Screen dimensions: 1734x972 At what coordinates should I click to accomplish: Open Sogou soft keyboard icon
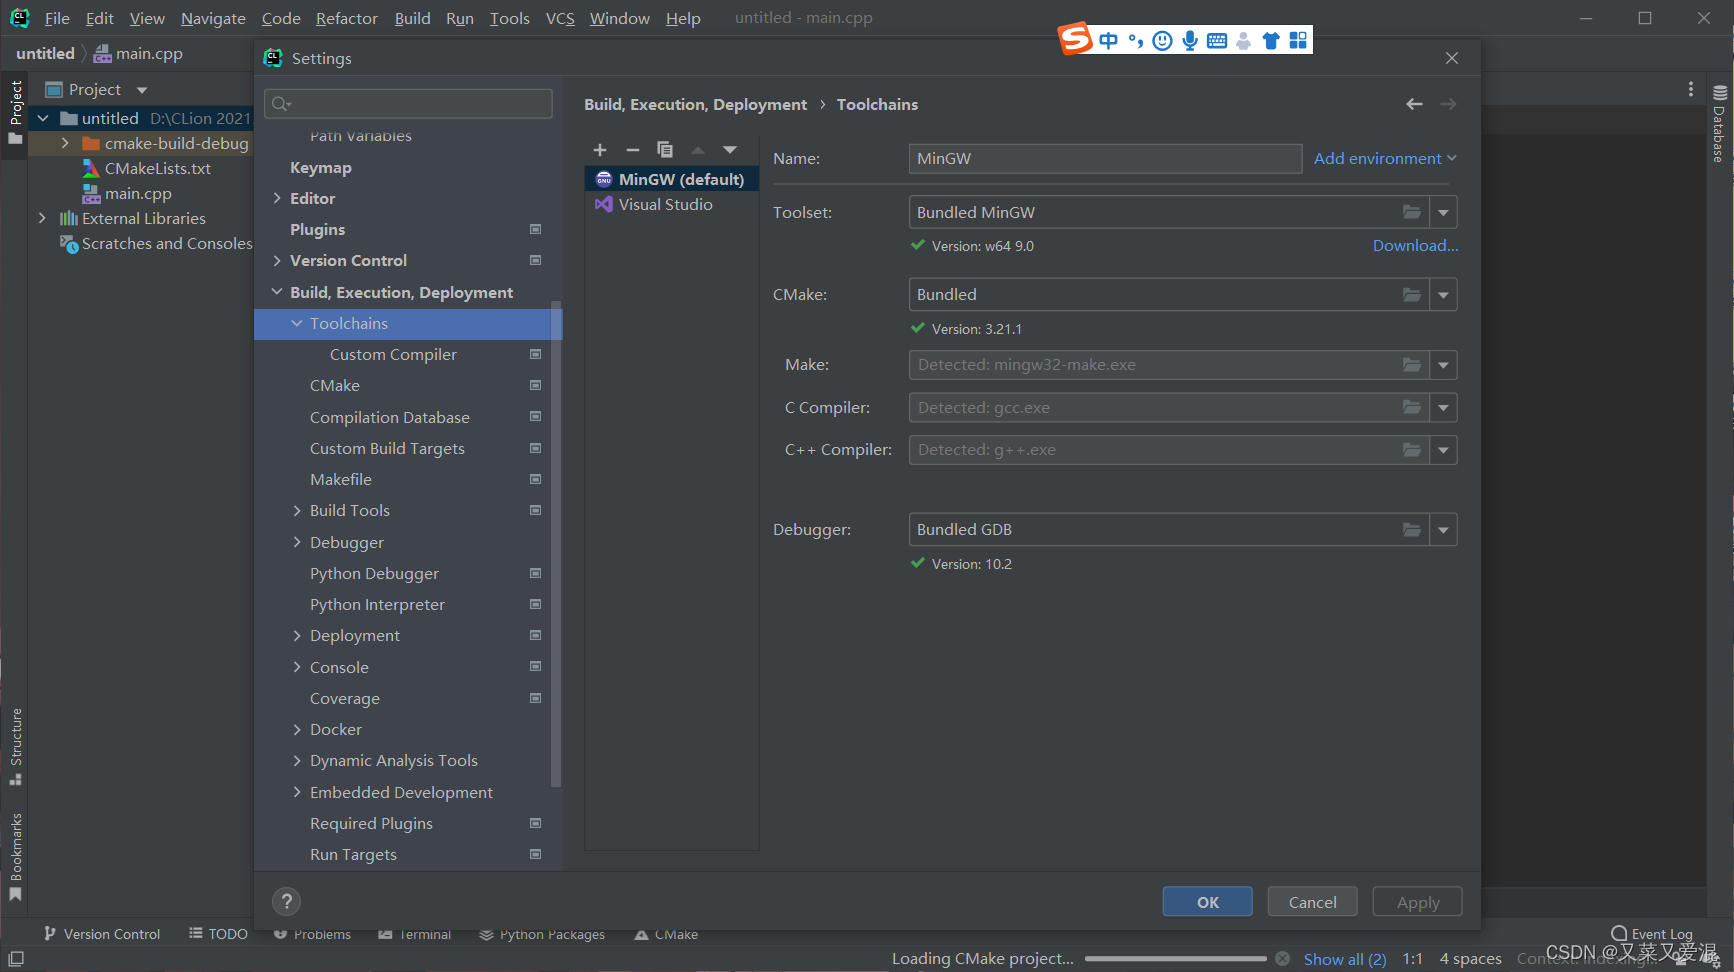[x=1217, y=40]
